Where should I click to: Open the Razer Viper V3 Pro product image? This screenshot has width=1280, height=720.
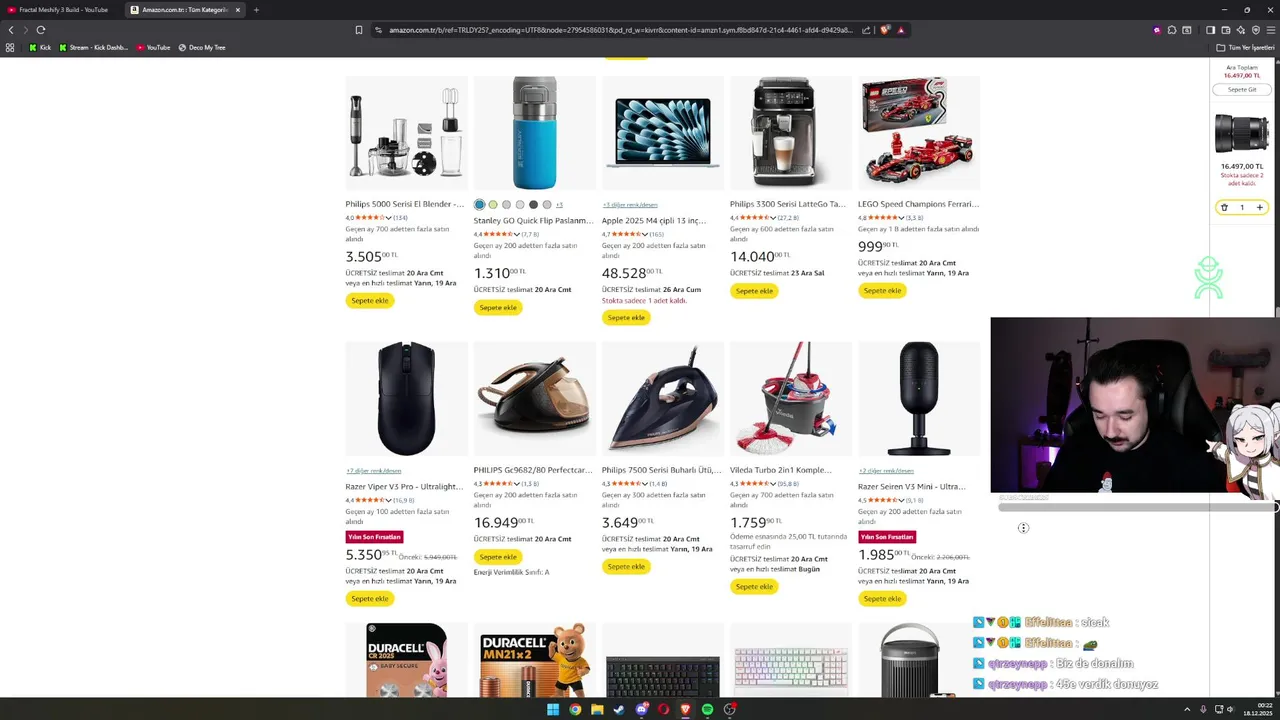pos(406,399)
